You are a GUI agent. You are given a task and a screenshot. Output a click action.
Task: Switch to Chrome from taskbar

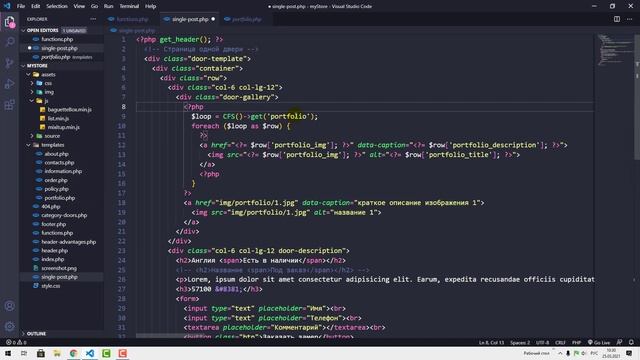[x=73, y=353]
